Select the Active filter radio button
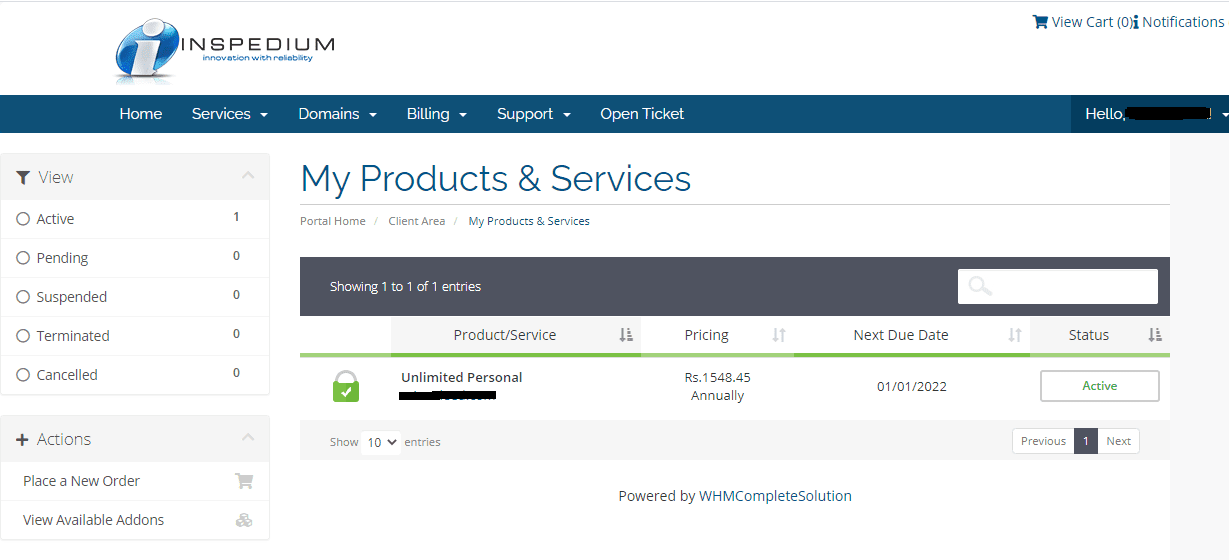This screenshot has height=560, width=1229. click(23, 219)
